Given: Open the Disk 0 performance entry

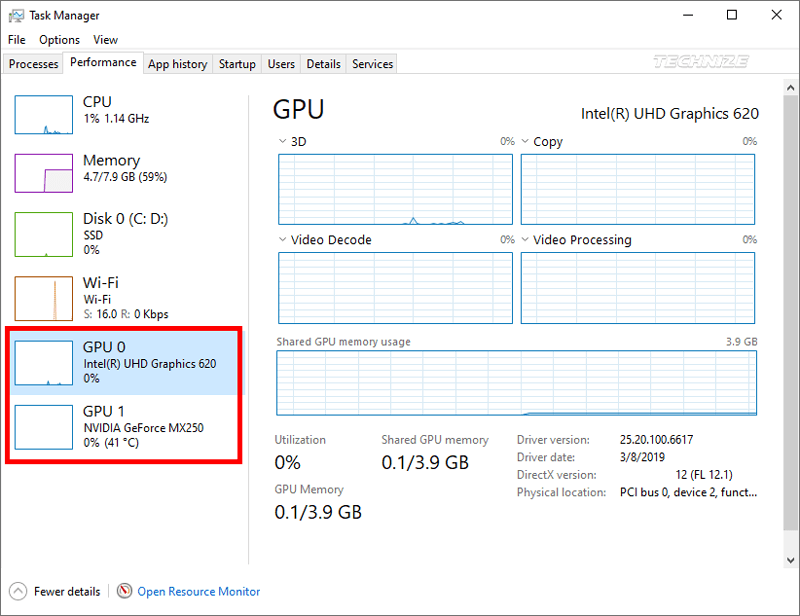Looking at the screenshot, I should click(110, 233).
